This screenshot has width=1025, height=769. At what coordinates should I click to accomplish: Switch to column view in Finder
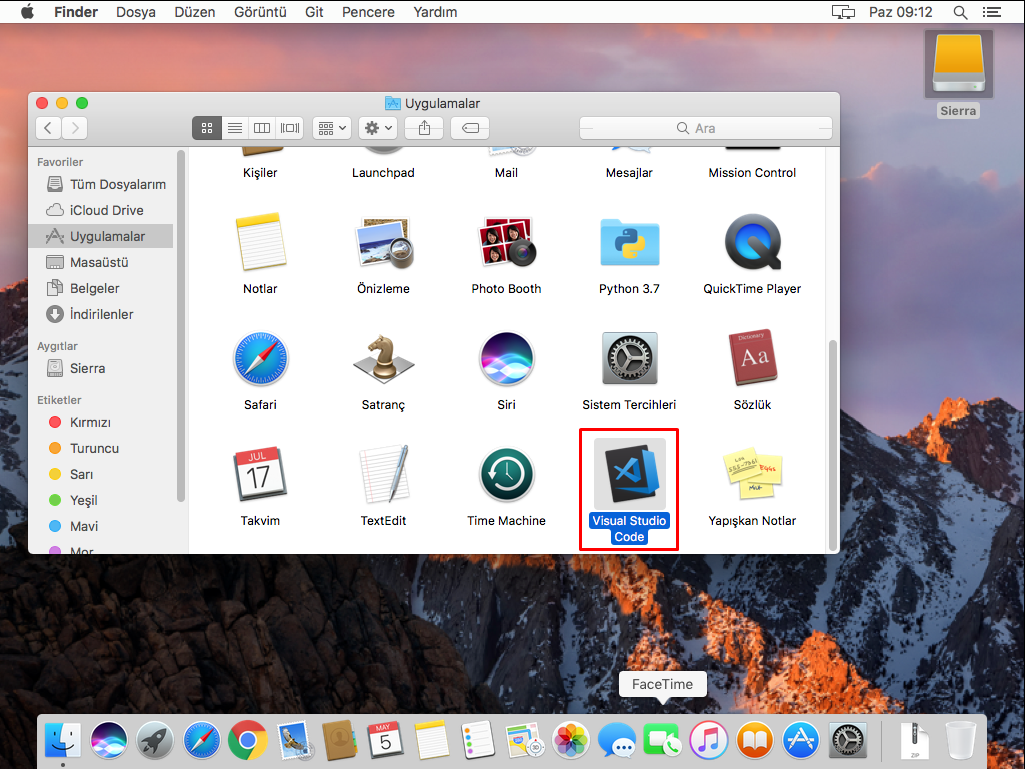coord(261,127)
